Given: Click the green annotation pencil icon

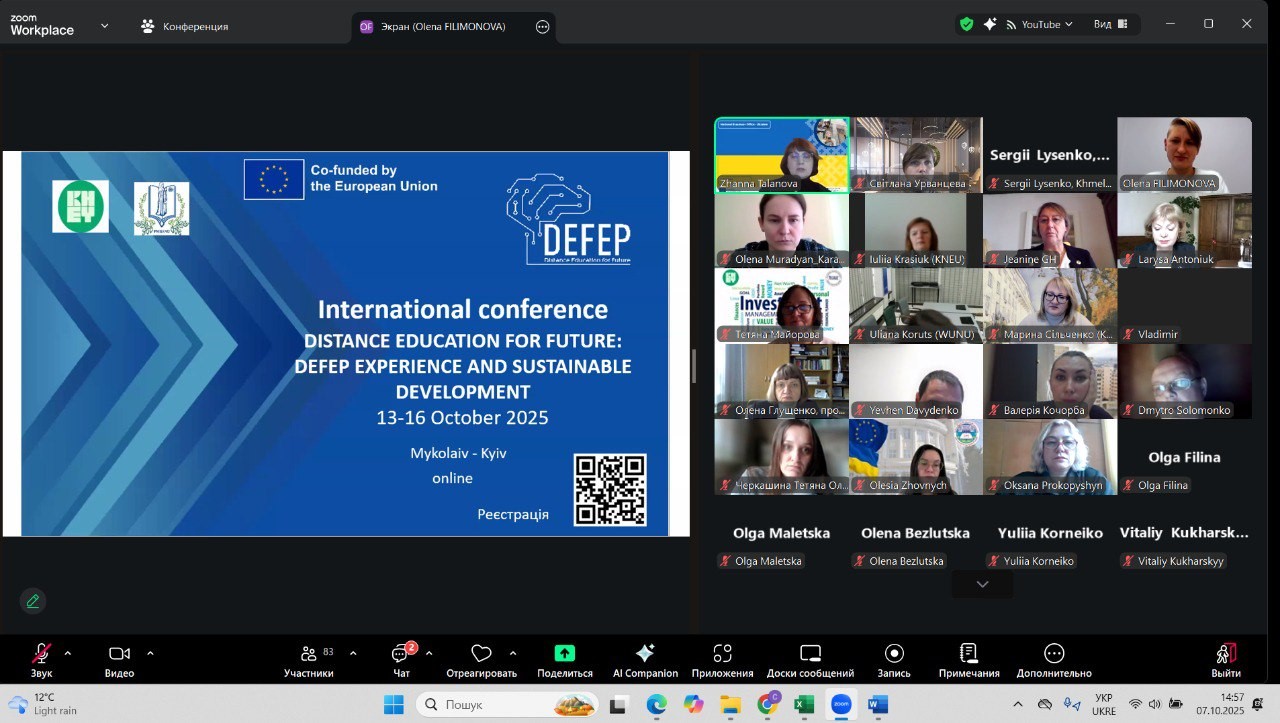Looking at the screenshot, I should (33, 601).
